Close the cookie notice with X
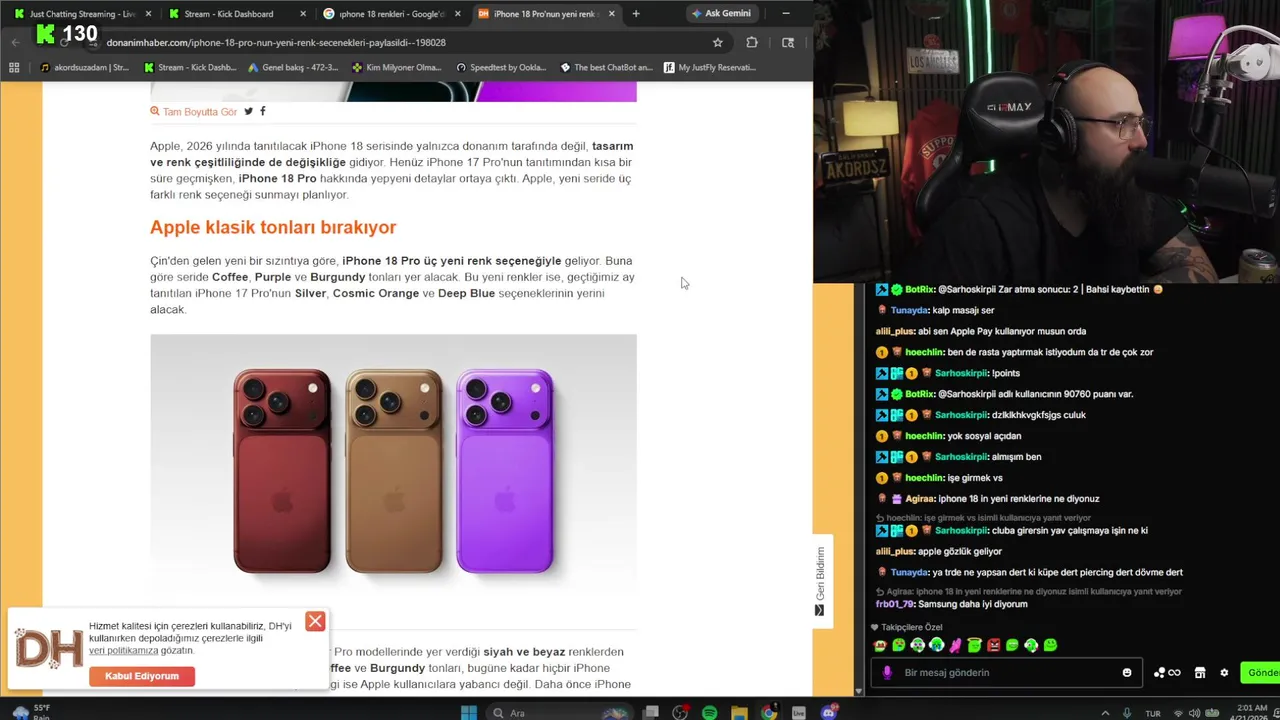The width and height of the screenshot is (1280, 720). [x=315, y=621]
